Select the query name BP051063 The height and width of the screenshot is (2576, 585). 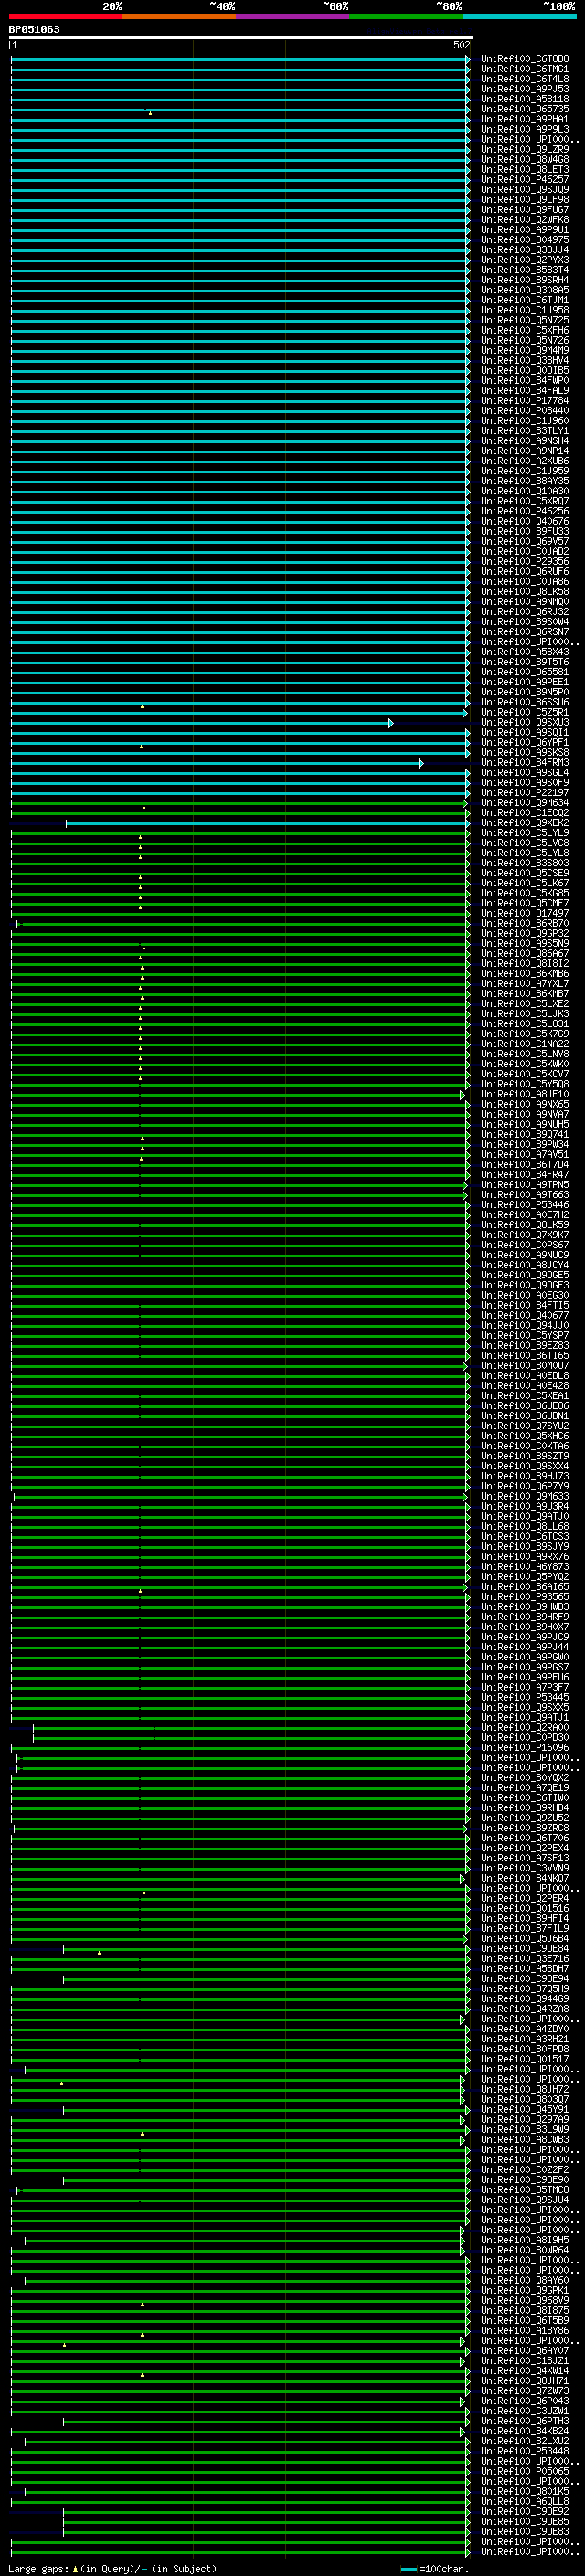click(x=34, y=29)
